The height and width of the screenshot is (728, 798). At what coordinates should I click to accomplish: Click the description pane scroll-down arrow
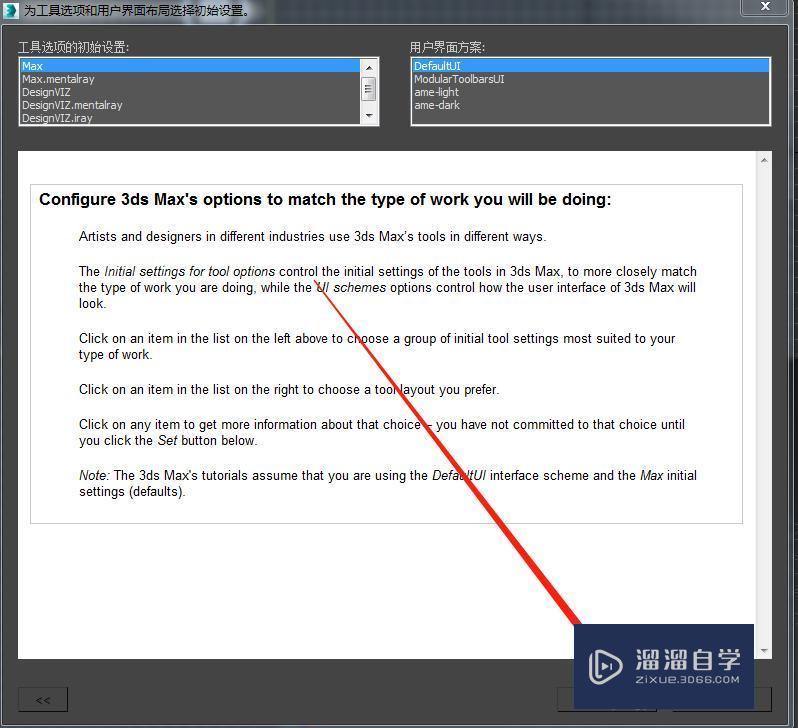764,651
